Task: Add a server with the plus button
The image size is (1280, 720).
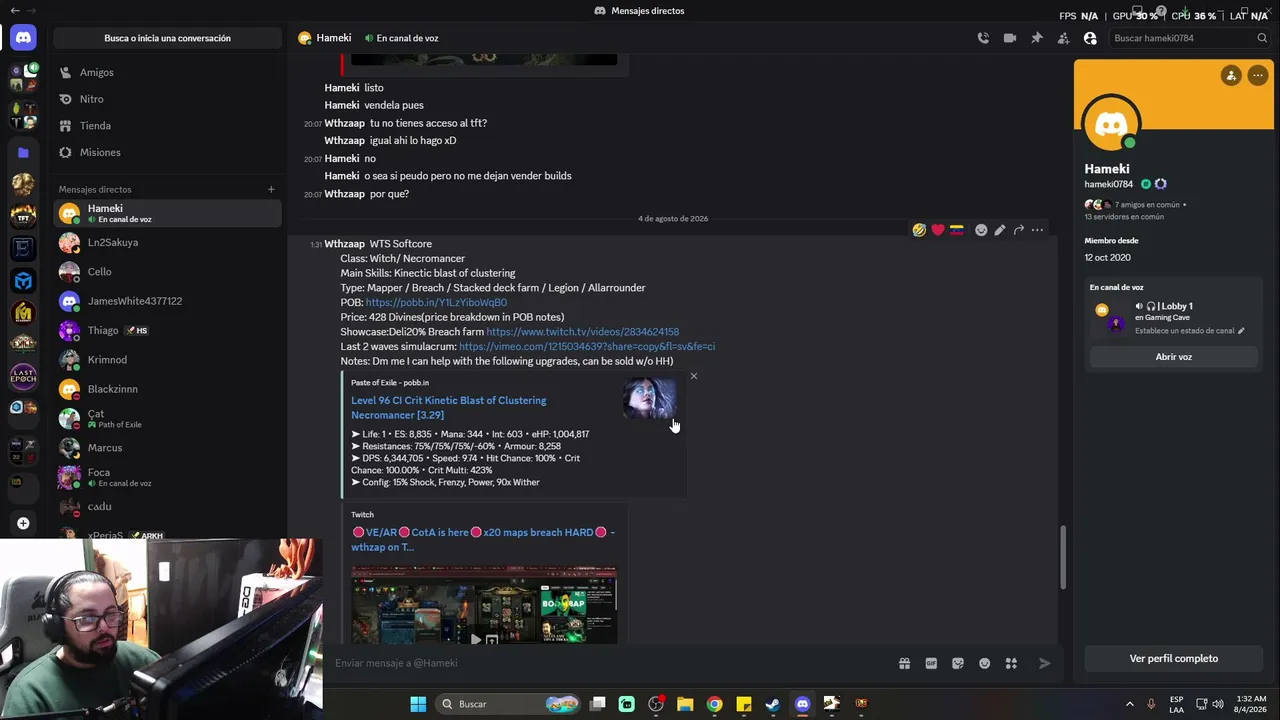Action: (23, 523)
